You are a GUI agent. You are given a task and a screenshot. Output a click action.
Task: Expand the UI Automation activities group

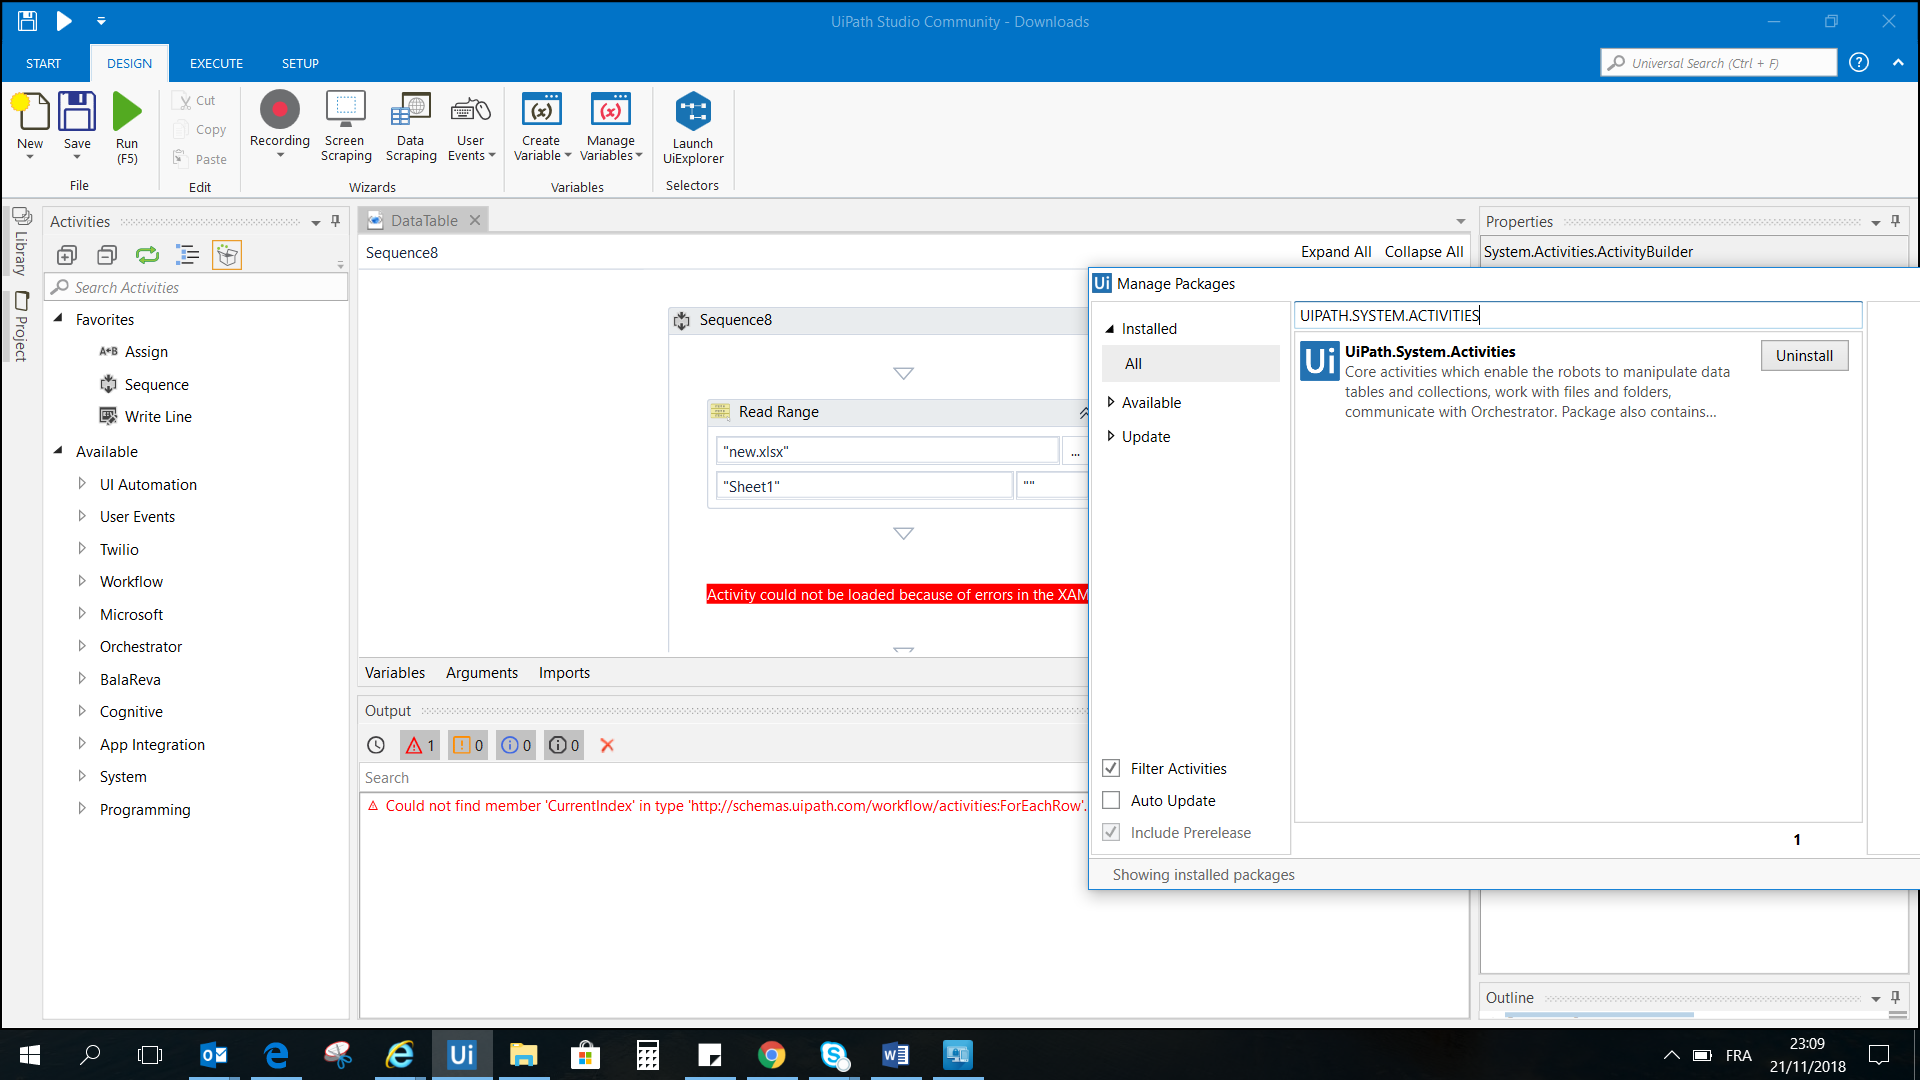pos(82,484)
